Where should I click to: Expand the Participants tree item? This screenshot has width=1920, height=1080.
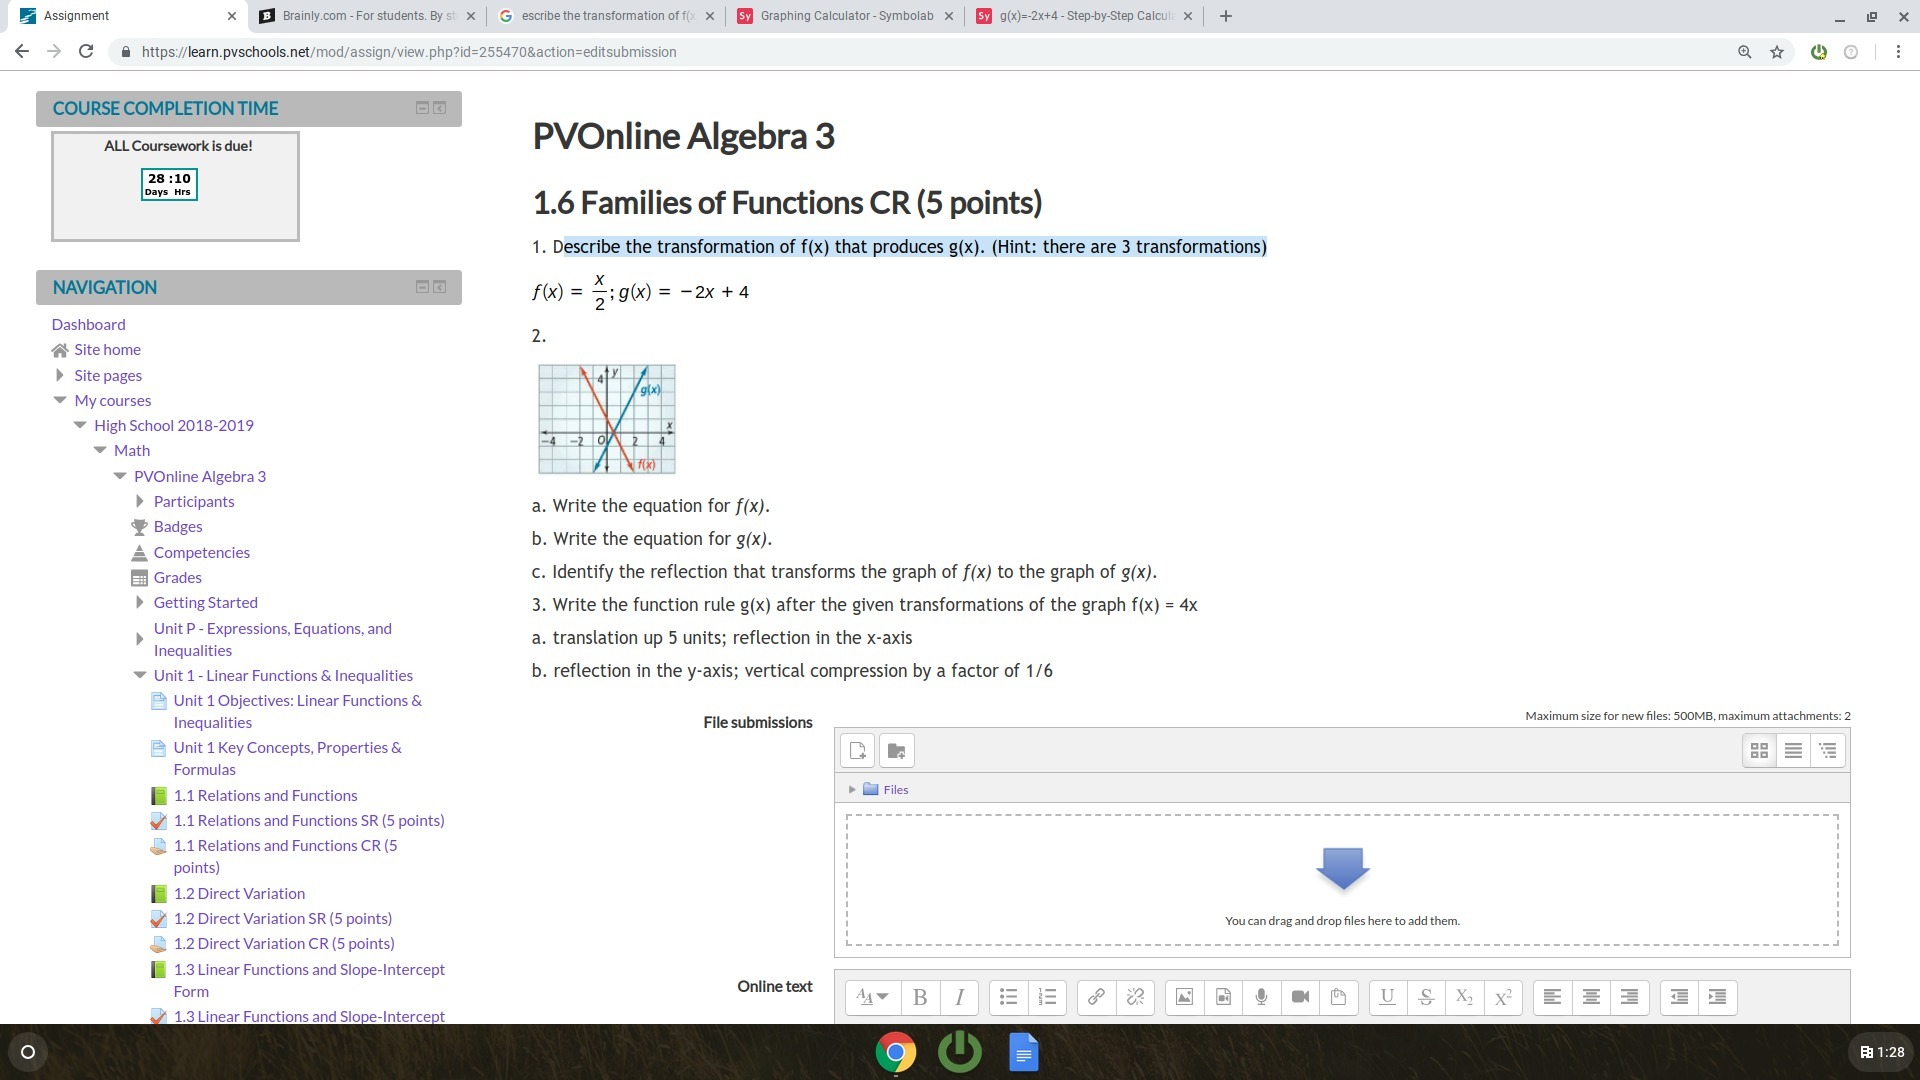(x=140, y=502)
